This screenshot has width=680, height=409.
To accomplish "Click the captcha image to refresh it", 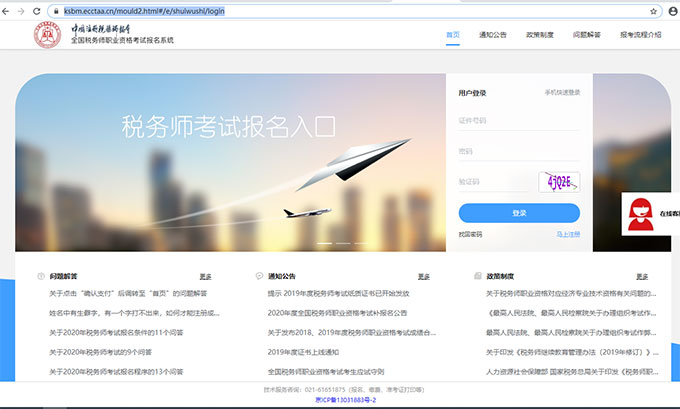I will [x=558, y=182].
